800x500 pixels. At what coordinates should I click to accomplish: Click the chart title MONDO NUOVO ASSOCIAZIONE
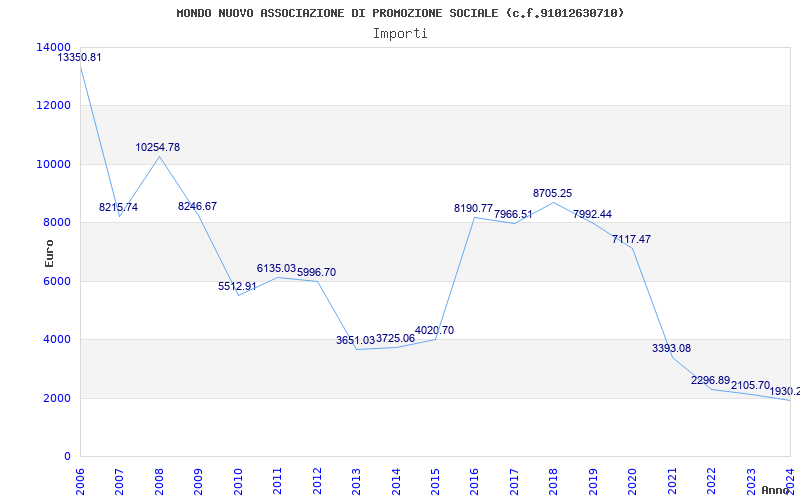pyautogui.click(x=400, y=13)
